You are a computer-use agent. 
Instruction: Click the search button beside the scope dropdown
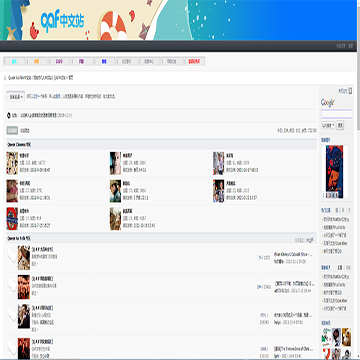pos(340,126)
